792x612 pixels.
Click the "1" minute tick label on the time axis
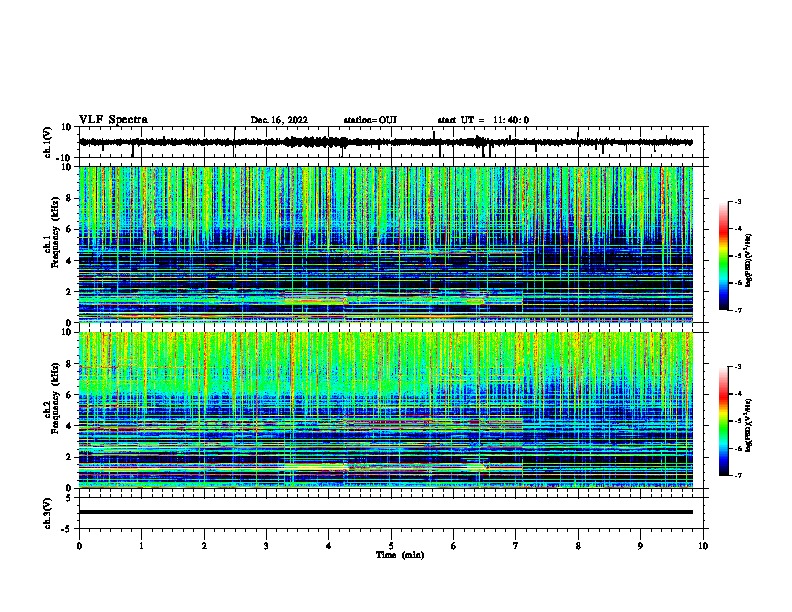point(141,546)
